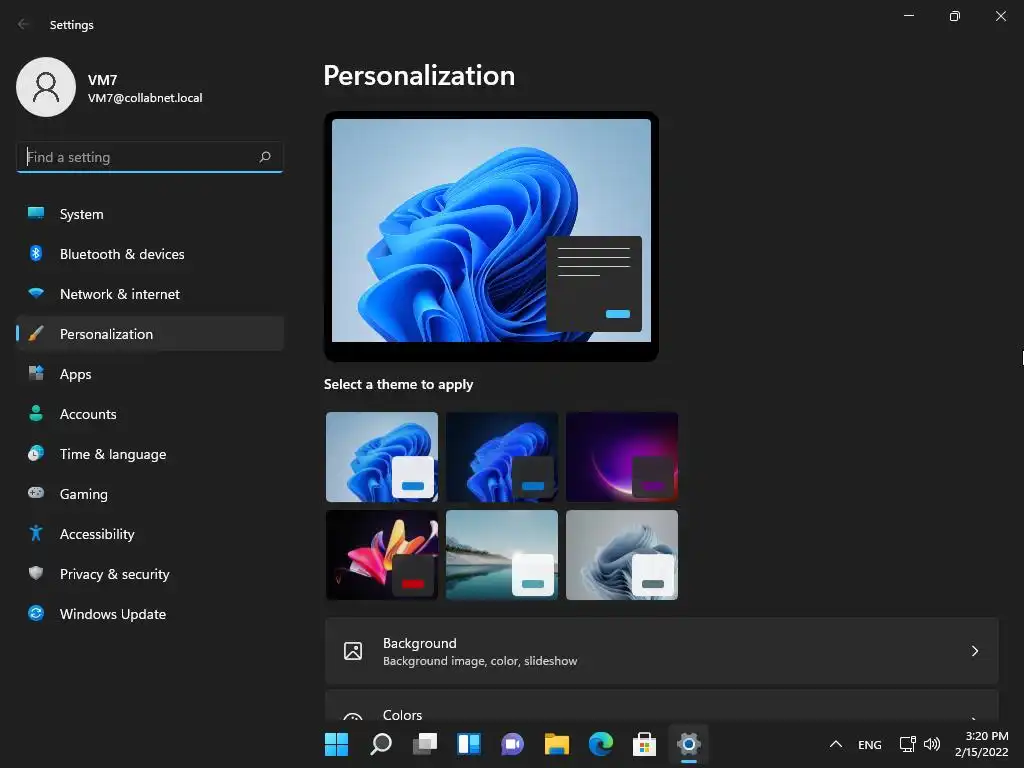Open Task View from taskbar
1024x768 pixels.
click(x=424, y=744)
